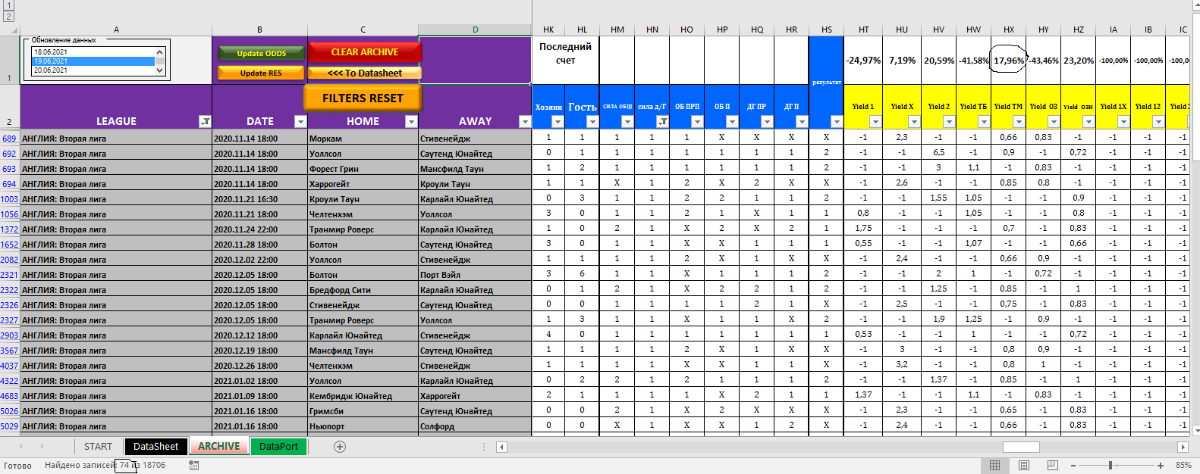Screen dimensions: 1200x474
Task: Click the outline level 2 expand button
Action: point(9,17)
